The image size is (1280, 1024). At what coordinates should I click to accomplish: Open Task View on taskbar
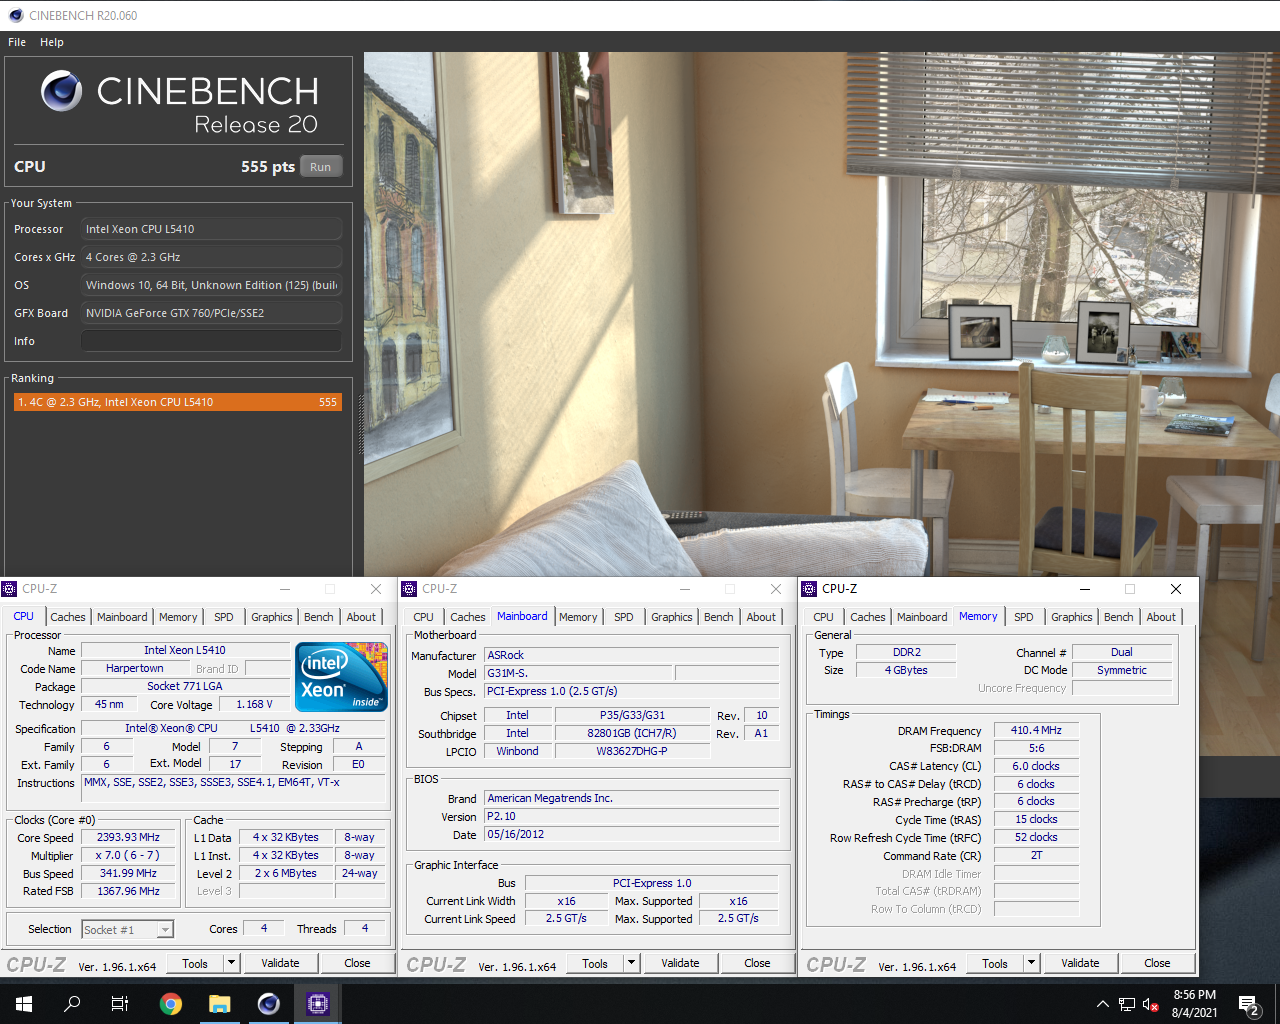(120, 1004)
